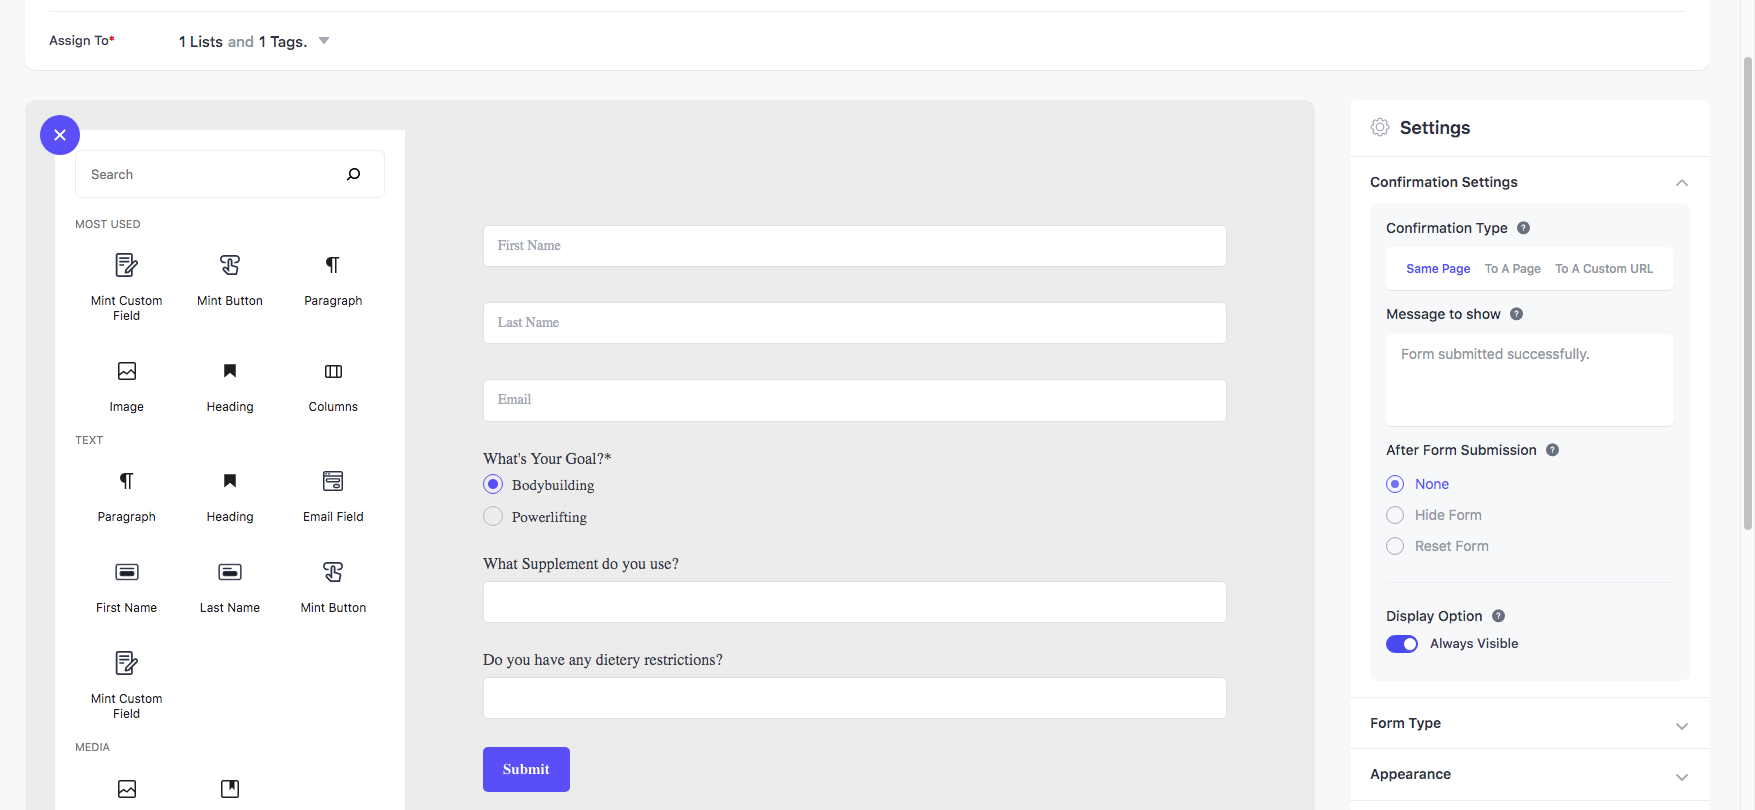Edit the confirmation message textarea
This screenshot has width=1755, height=810.
1530,380
